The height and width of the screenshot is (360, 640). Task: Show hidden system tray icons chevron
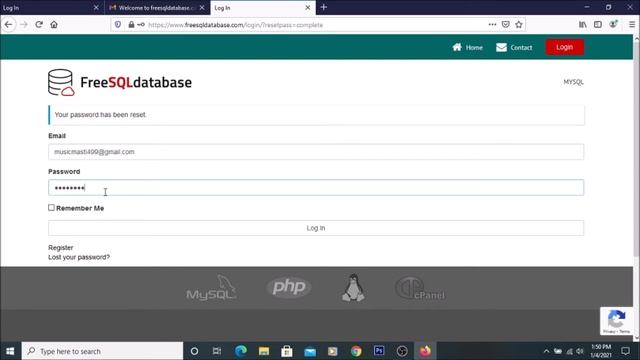546,351
